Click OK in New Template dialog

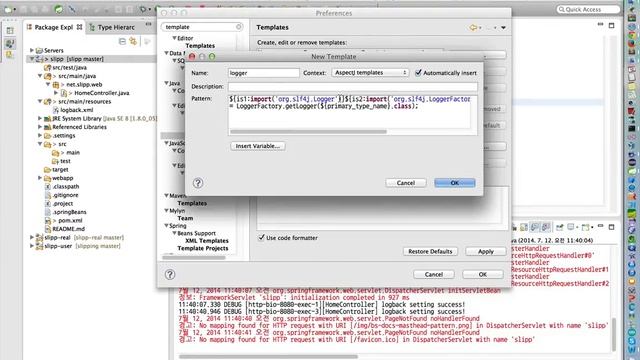coord(455,183)
